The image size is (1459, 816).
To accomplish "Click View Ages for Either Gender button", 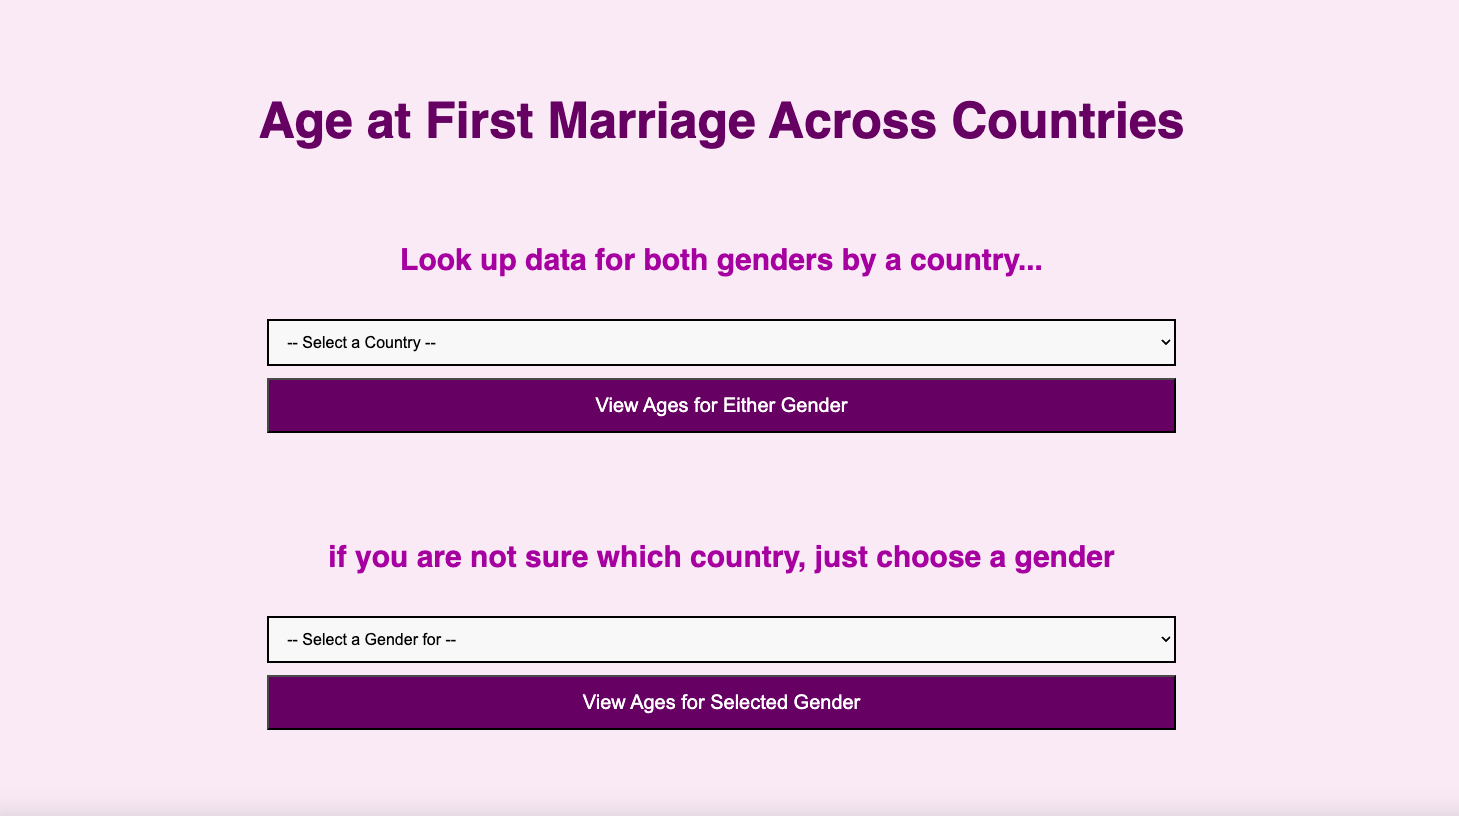I will 721,405.
